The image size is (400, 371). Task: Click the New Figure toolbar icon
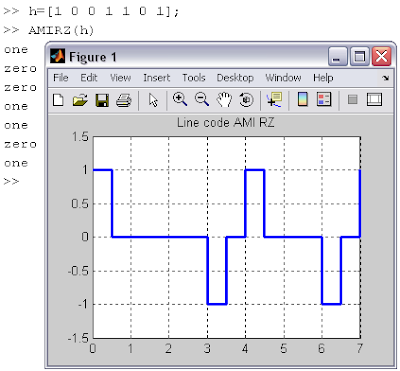(x=58, y=100)
